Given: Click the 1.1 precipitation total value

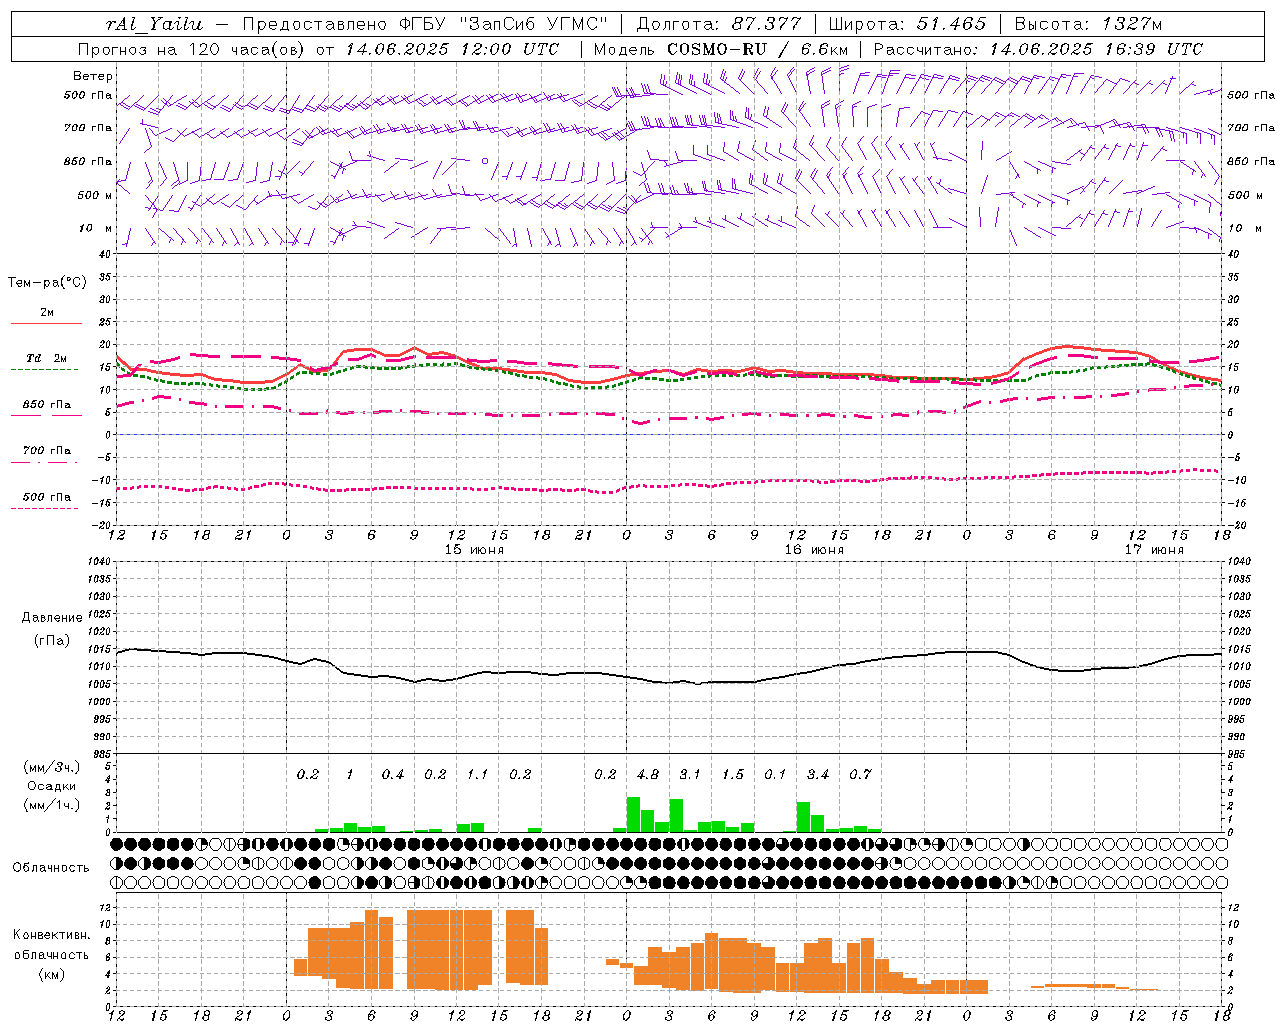Looking at the screenshot, I should (x=478, y=775).
